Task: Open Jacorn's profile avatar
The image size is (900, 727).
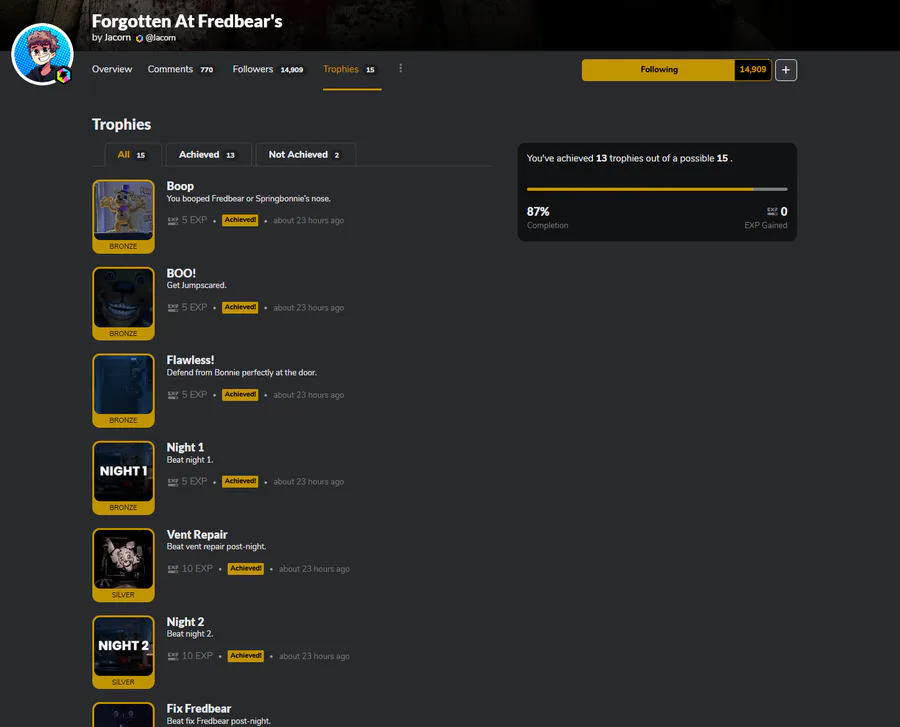Action: 42,55
